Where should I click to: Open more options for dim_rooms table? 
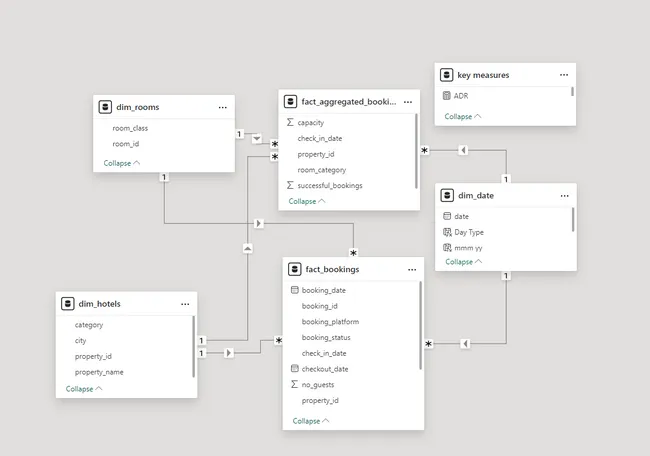tap(223, 107)
